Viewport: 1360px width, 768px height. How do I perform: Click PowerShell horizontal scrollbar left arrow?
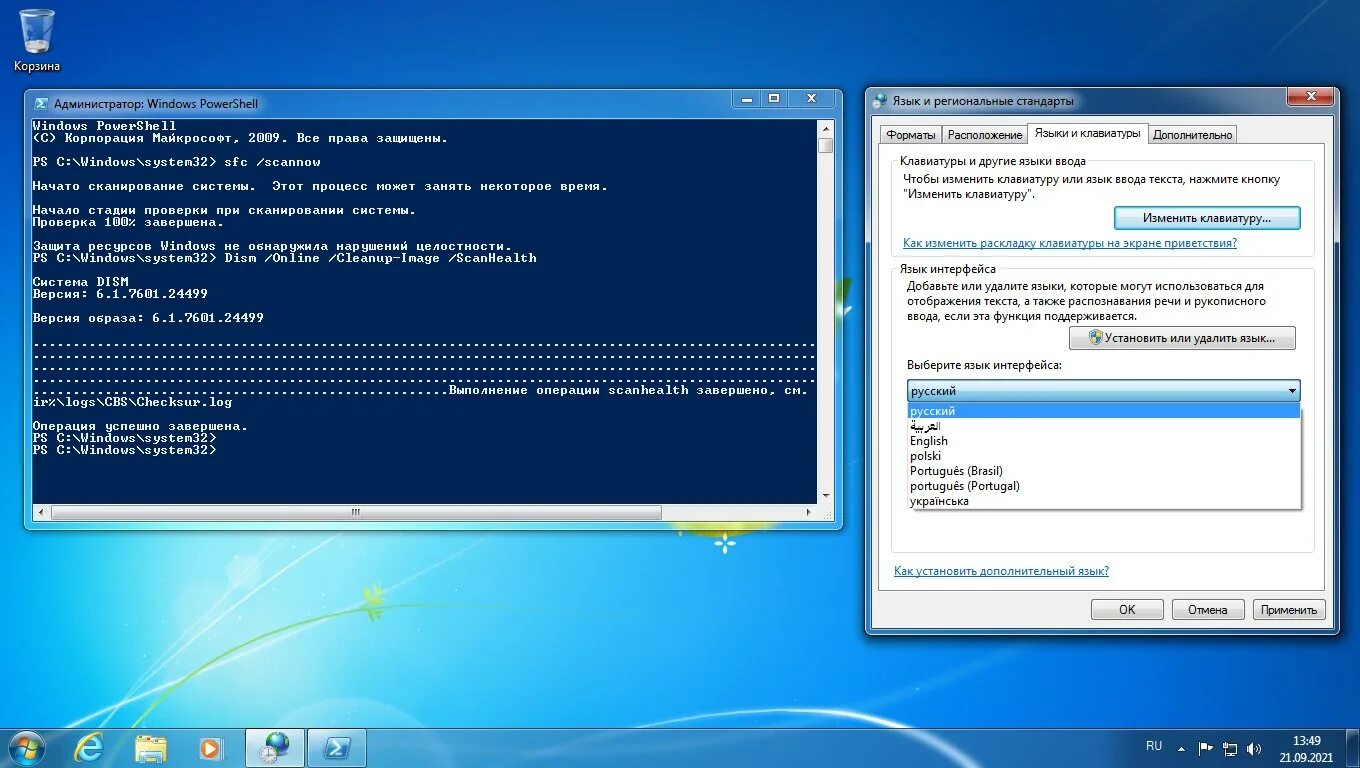[40, 512]
